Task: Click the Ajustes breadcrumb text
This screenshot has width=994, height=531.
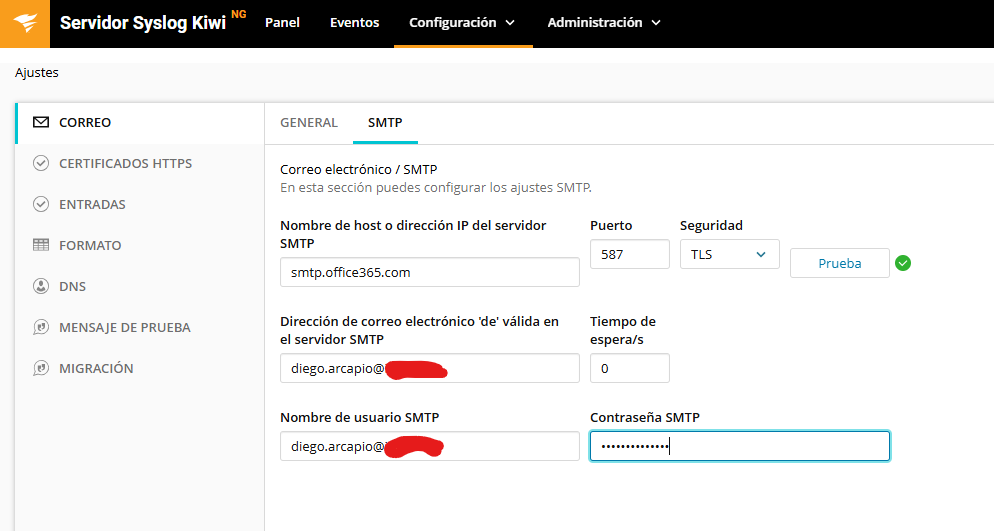Action: (x=37, y=73)
